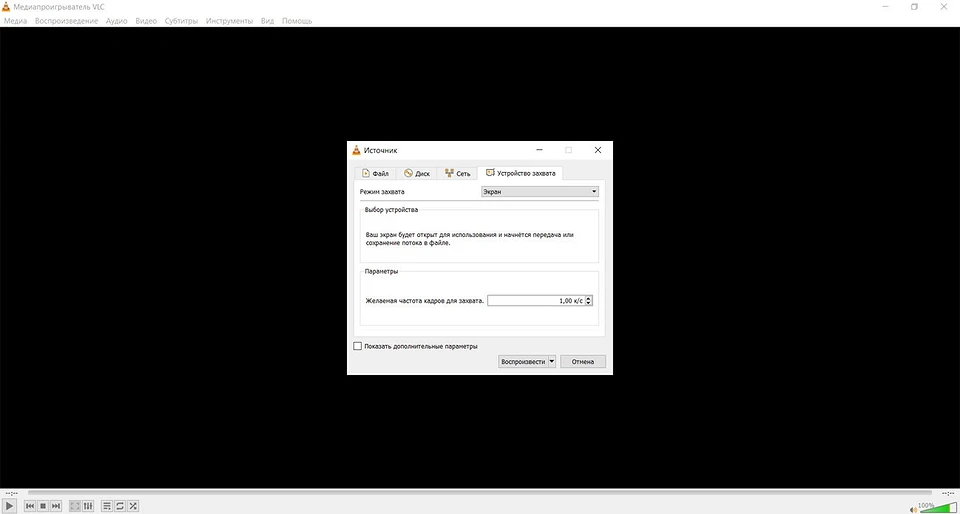Click the stop playback icon
This screenshot has width=960, height=514.
(x=43, y=506)
